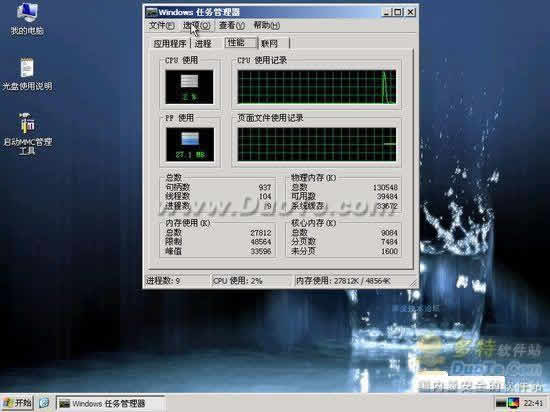The image size is (550, 412).
Task: Select the 性能 tab
Action: click(x=240, y=42)
